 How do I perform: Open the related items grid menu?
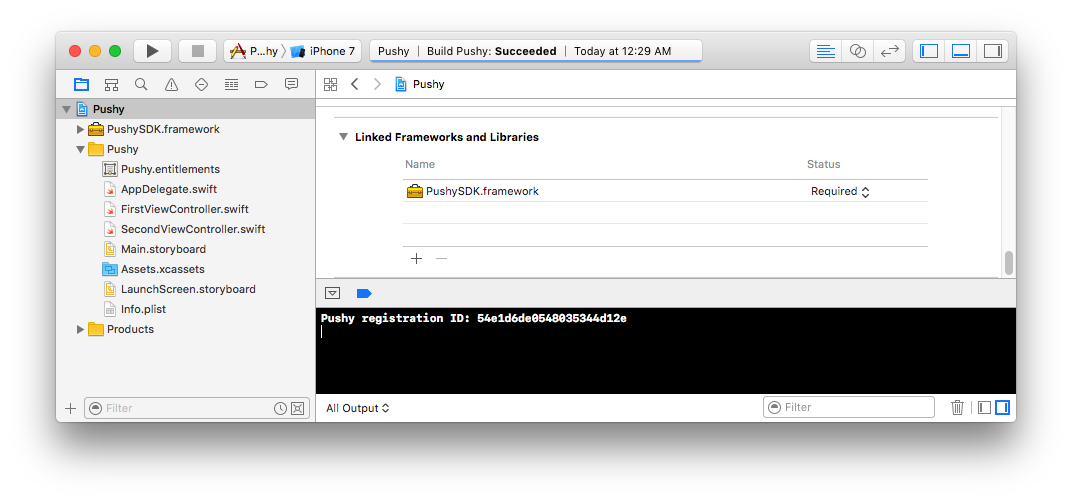point(330,84)
